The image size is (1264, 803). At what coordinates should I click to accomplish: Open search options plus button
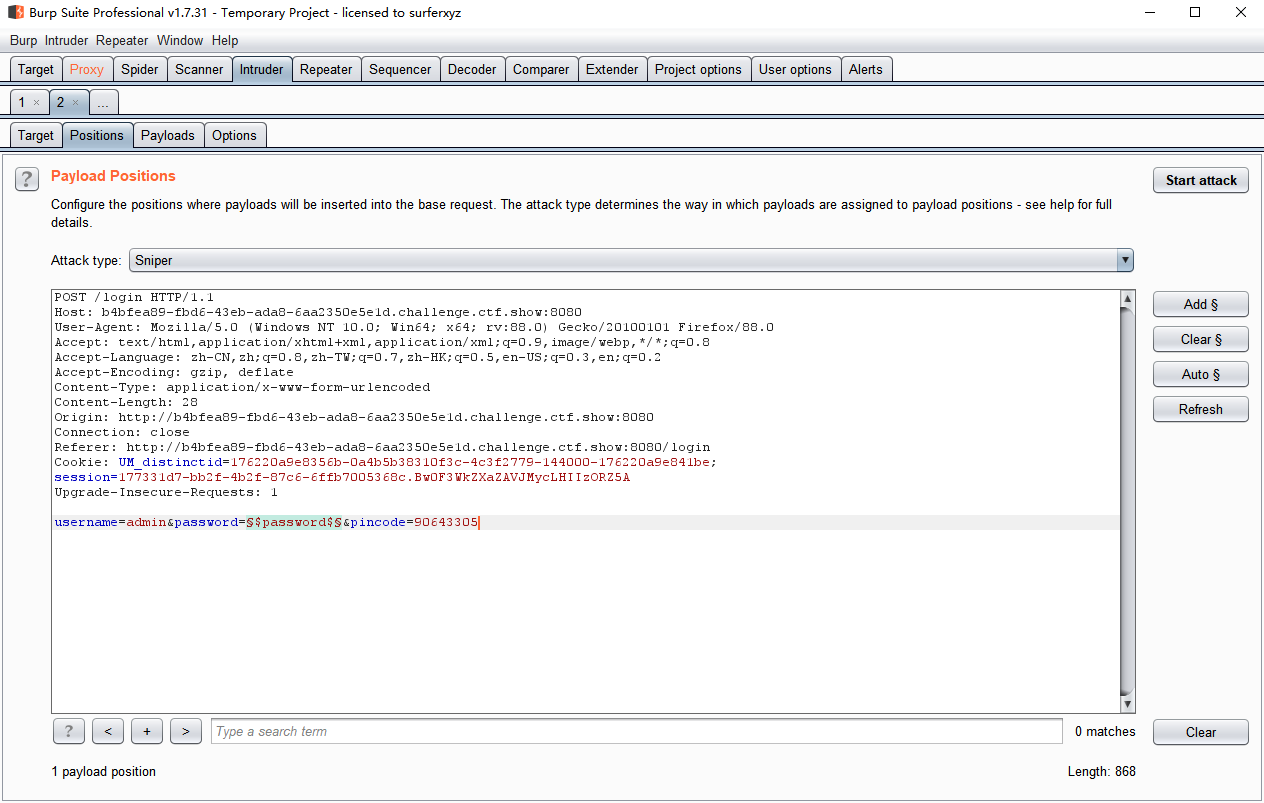tap(147, 732)
